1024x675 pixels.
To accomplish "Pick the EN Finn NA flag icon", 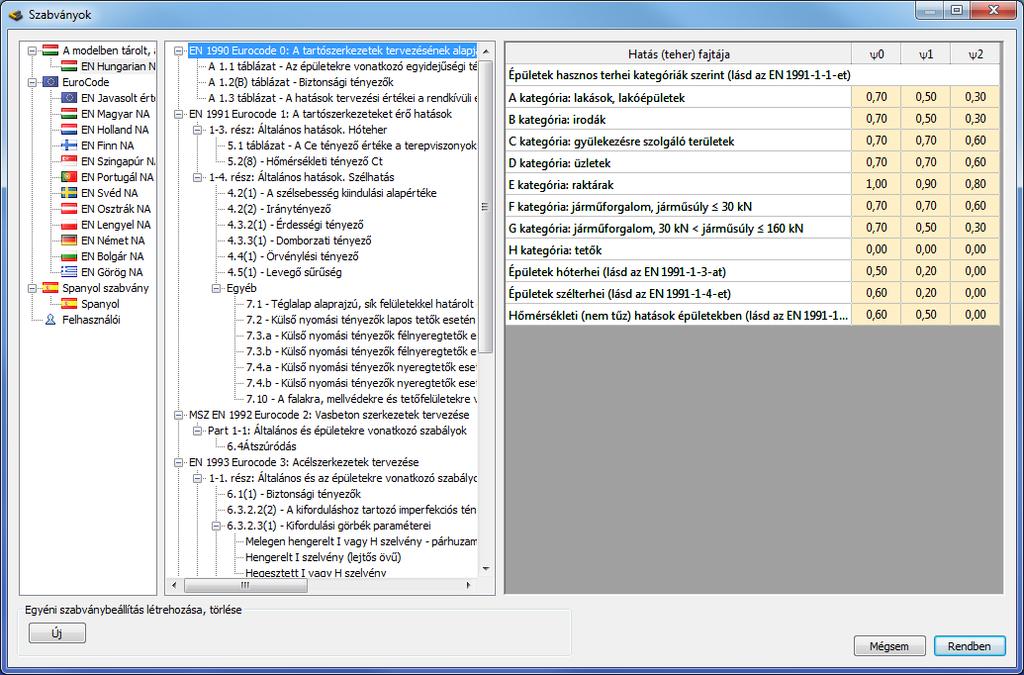I will click(x=69, y=146).
